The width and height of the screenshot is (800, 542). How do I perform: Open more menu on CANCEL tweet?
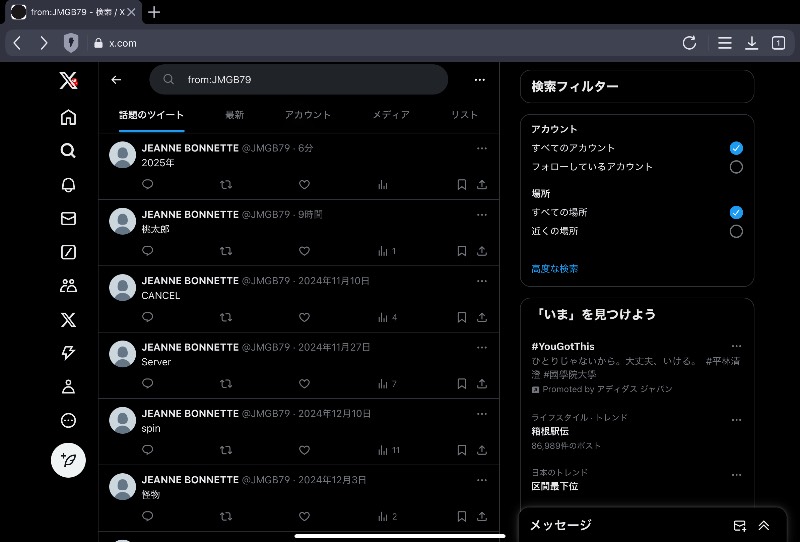click(482, 281)
